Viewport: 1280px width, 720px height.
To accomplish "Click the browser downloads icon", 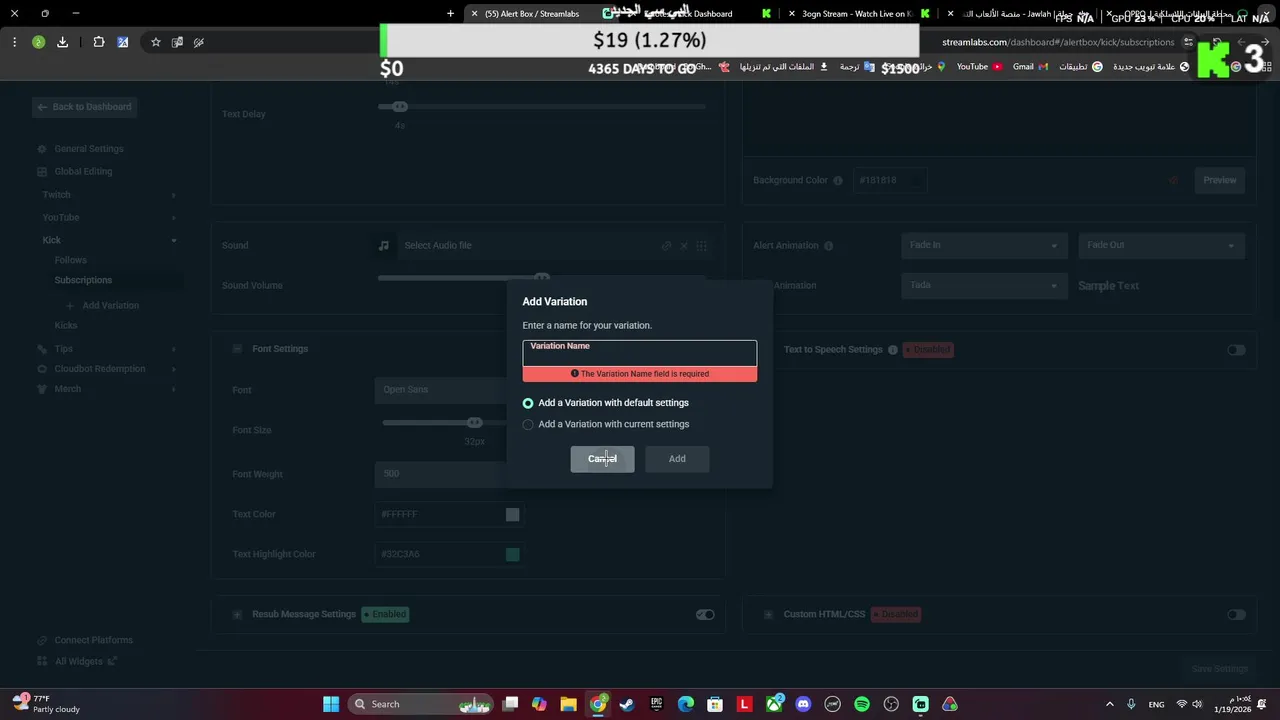I will (62, 42).
